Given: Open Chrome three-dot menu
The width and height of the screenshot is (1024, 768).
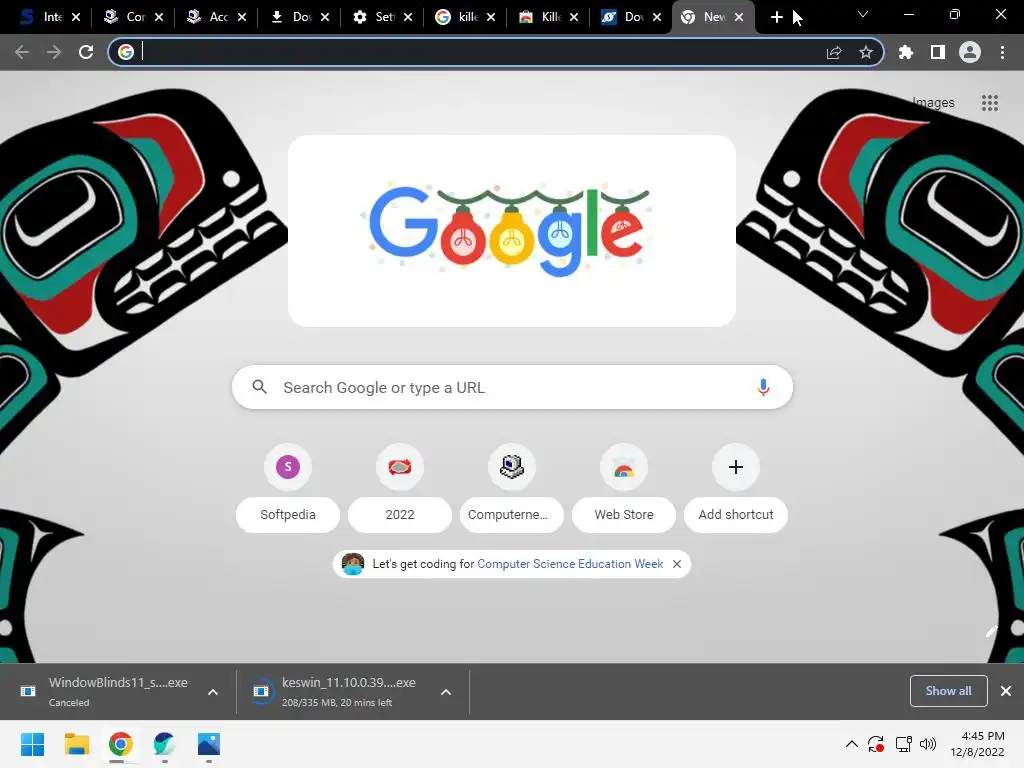Looking at the screenshot, I should coord(1002,52).
